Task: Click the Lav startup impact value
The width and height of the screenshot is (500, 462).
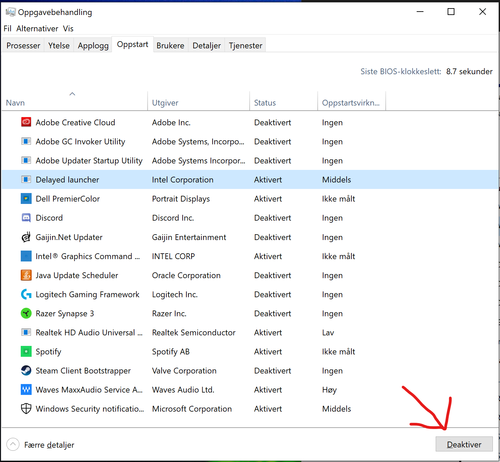Action: pos(328,332)
